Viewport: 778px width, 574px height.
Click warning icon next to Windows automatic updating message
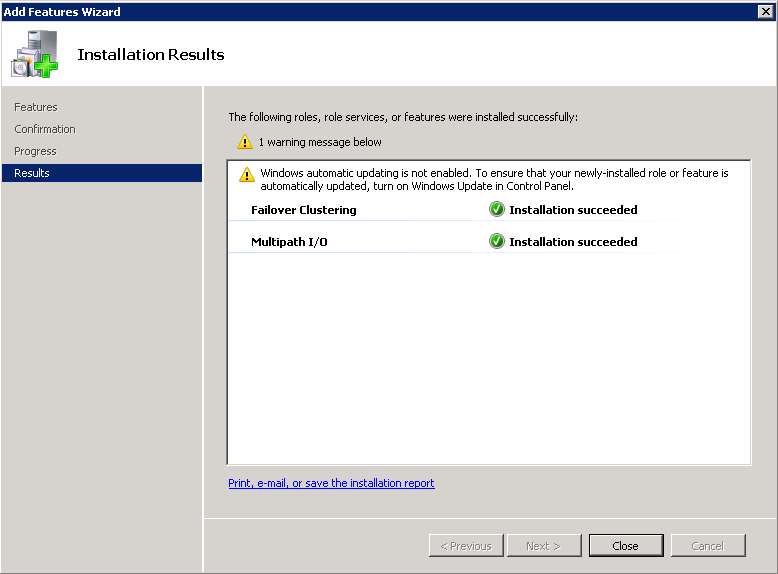tap(247, 175)
